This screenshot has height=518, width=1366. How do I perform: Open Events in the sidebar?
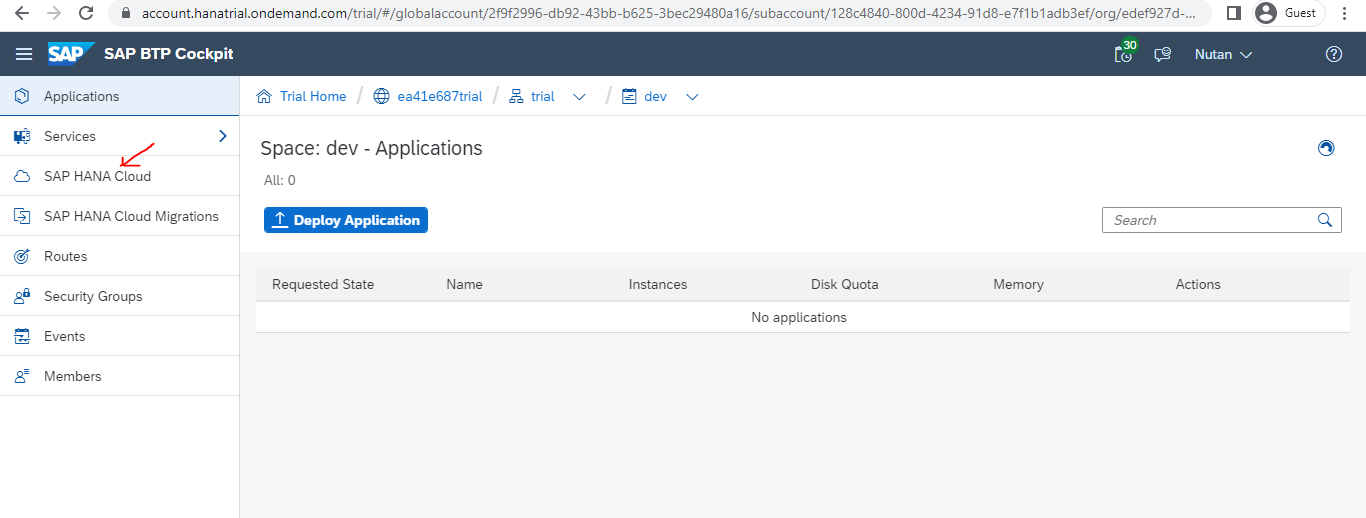[120, 336]
